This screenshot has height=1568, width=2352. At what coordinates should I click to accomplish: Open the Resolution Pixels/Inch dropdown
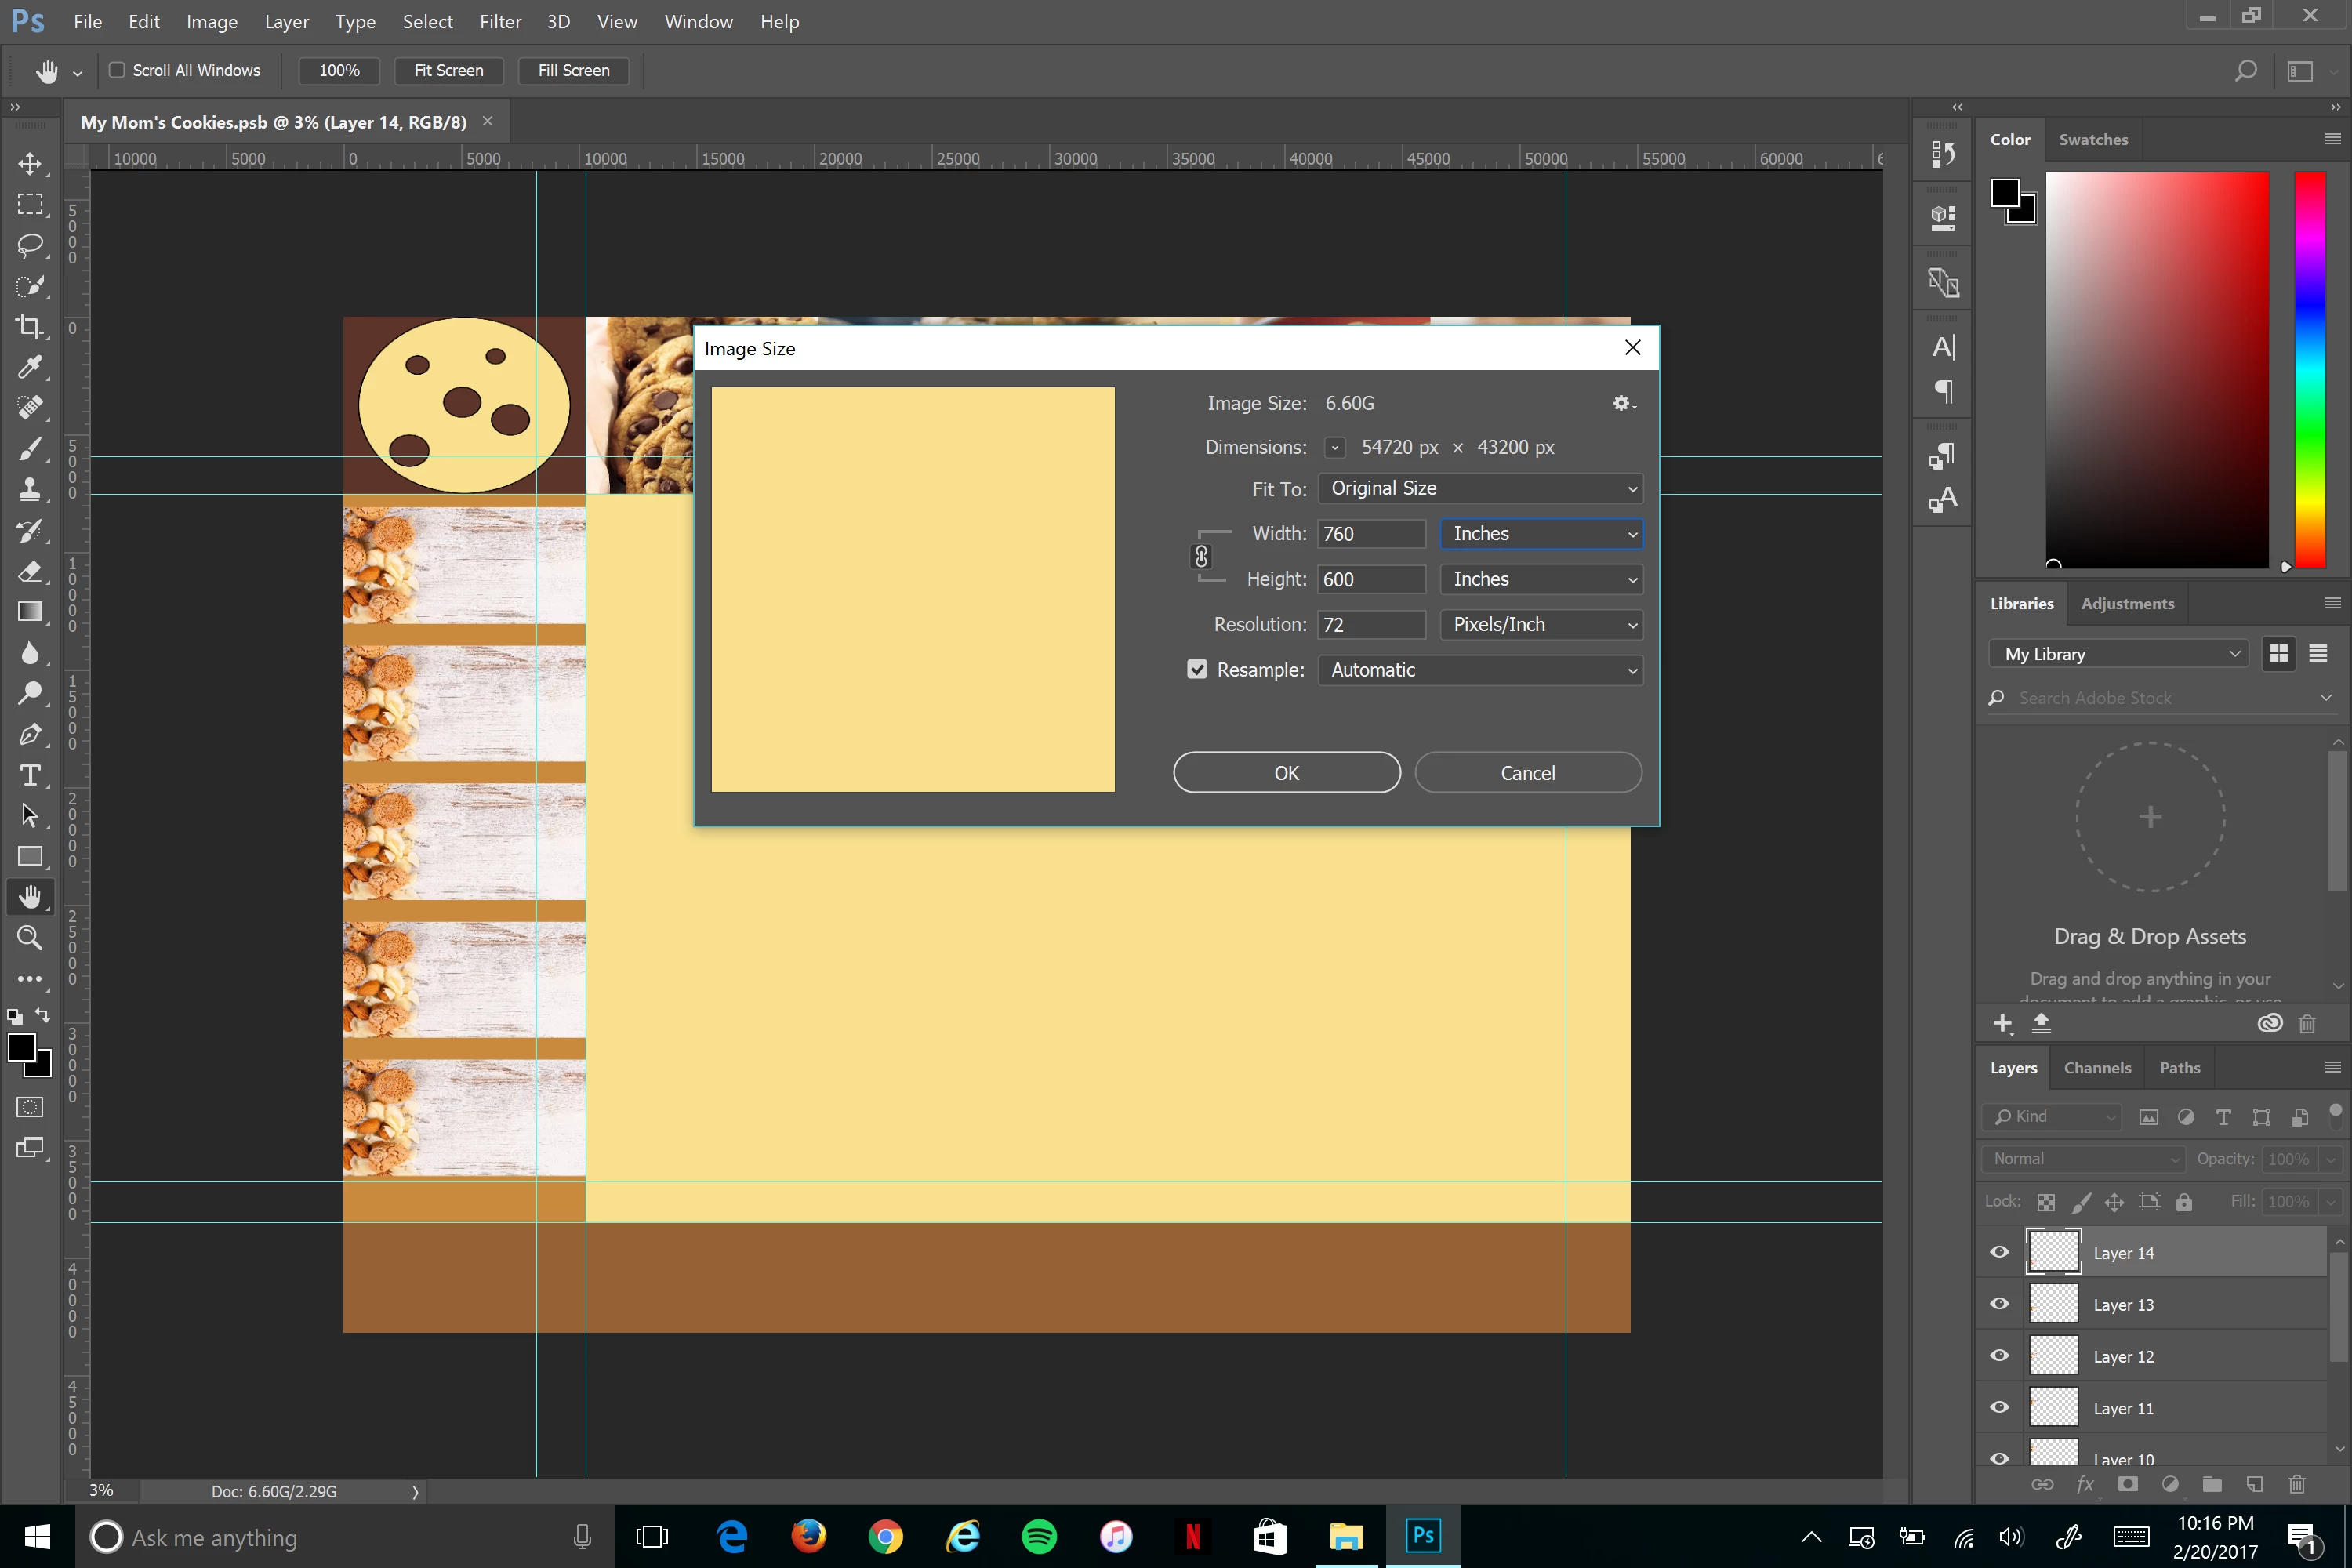pyautogui.click(x=1540, y=624)
